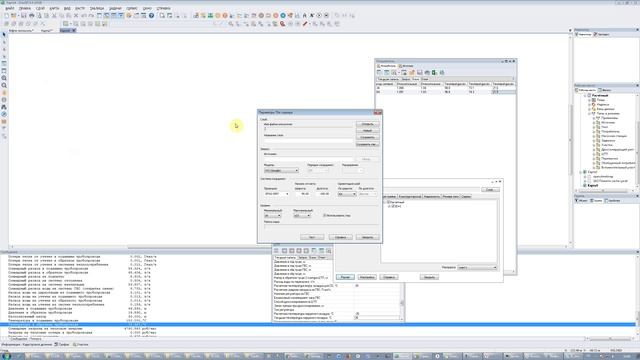Open the Минимальный zoom level dropdown
The height and width of the screenshot is (360, 640).
272,216
